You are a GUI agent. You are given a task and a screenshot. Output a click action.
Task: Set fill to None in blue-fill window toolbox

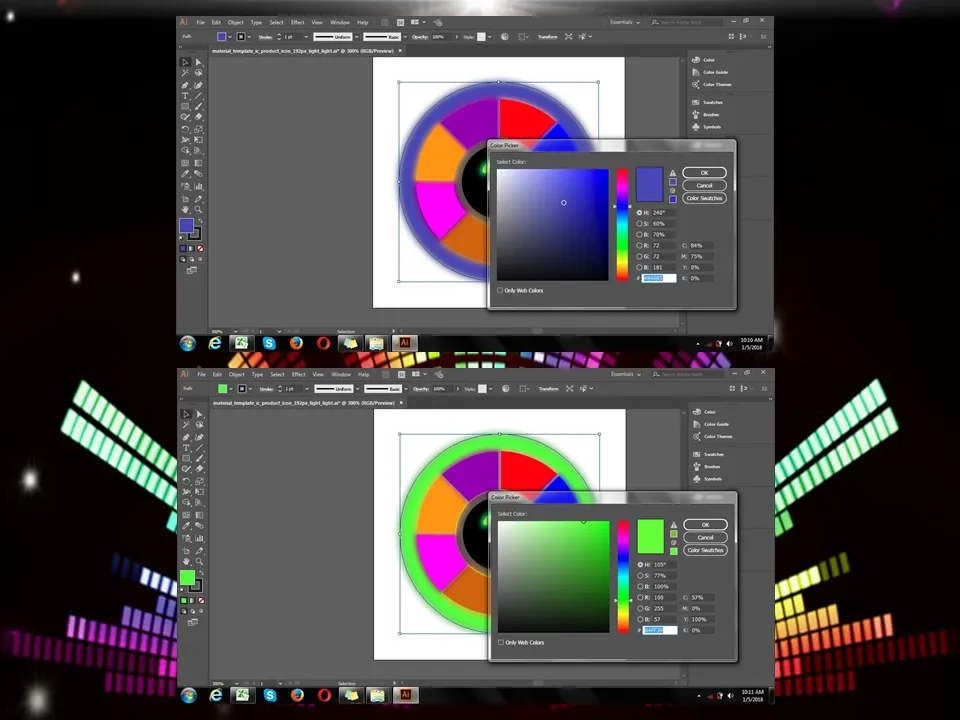tap(200, 249)
